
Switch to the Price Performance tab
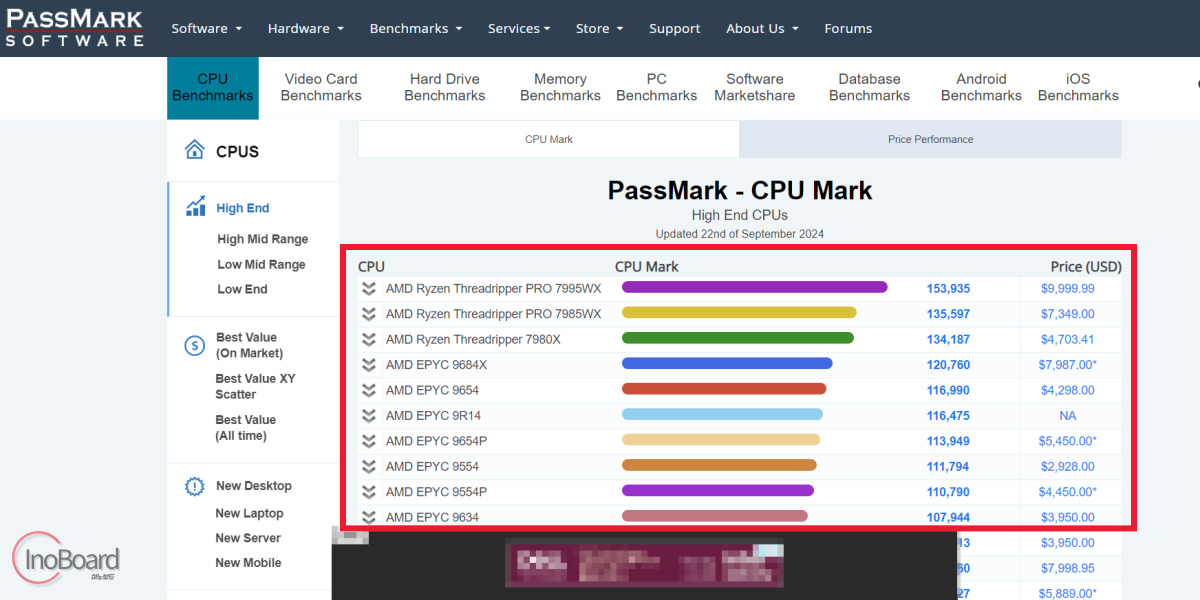pos(930,139)
